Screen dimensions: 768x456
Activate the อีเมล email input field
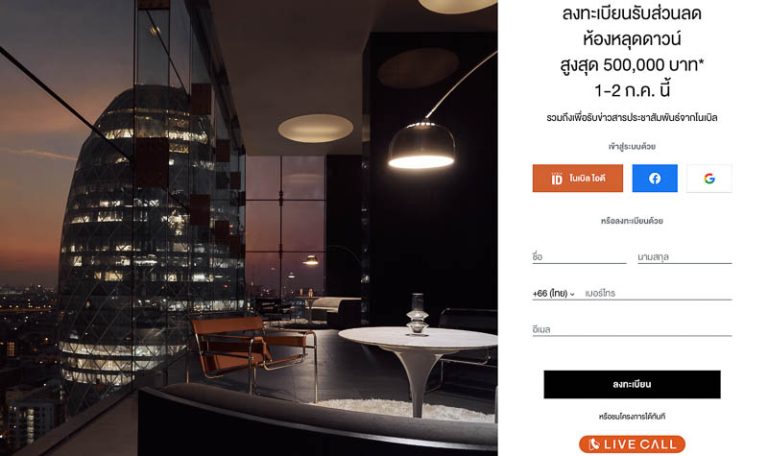click(x=632, y=330)
